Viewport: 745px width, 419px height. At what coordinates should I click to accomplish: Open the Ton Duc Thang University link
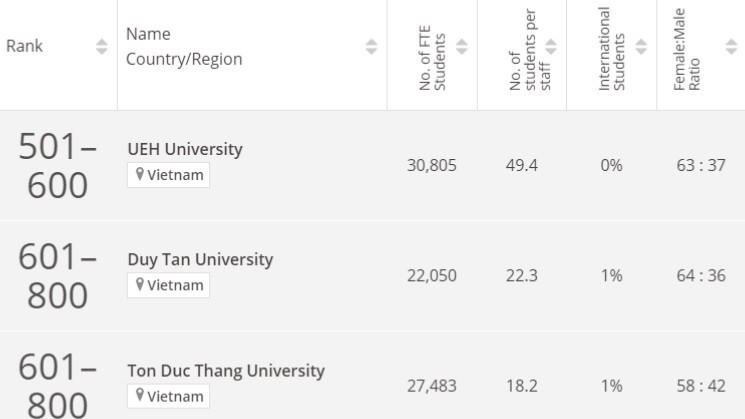click(x=226, y=371)
